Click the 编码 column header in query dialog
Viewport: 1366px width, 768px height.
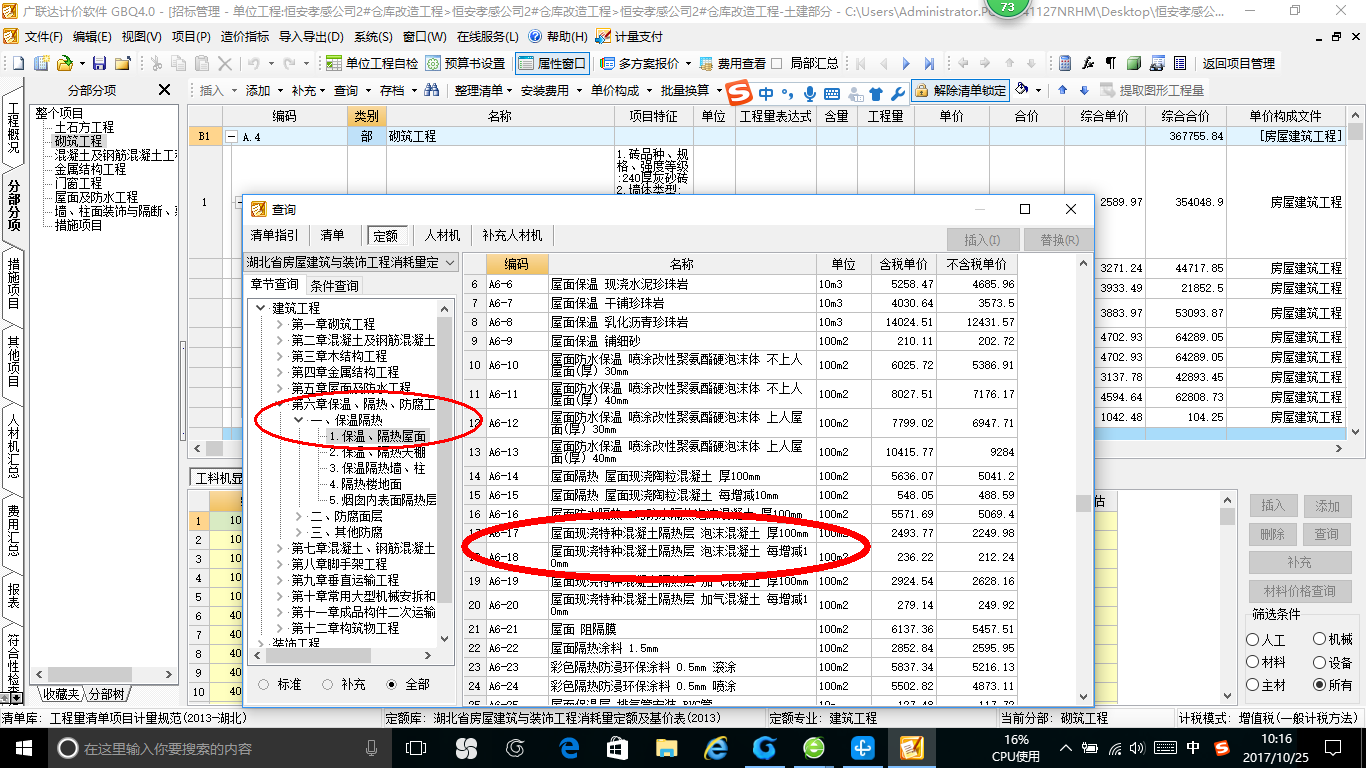516,264
